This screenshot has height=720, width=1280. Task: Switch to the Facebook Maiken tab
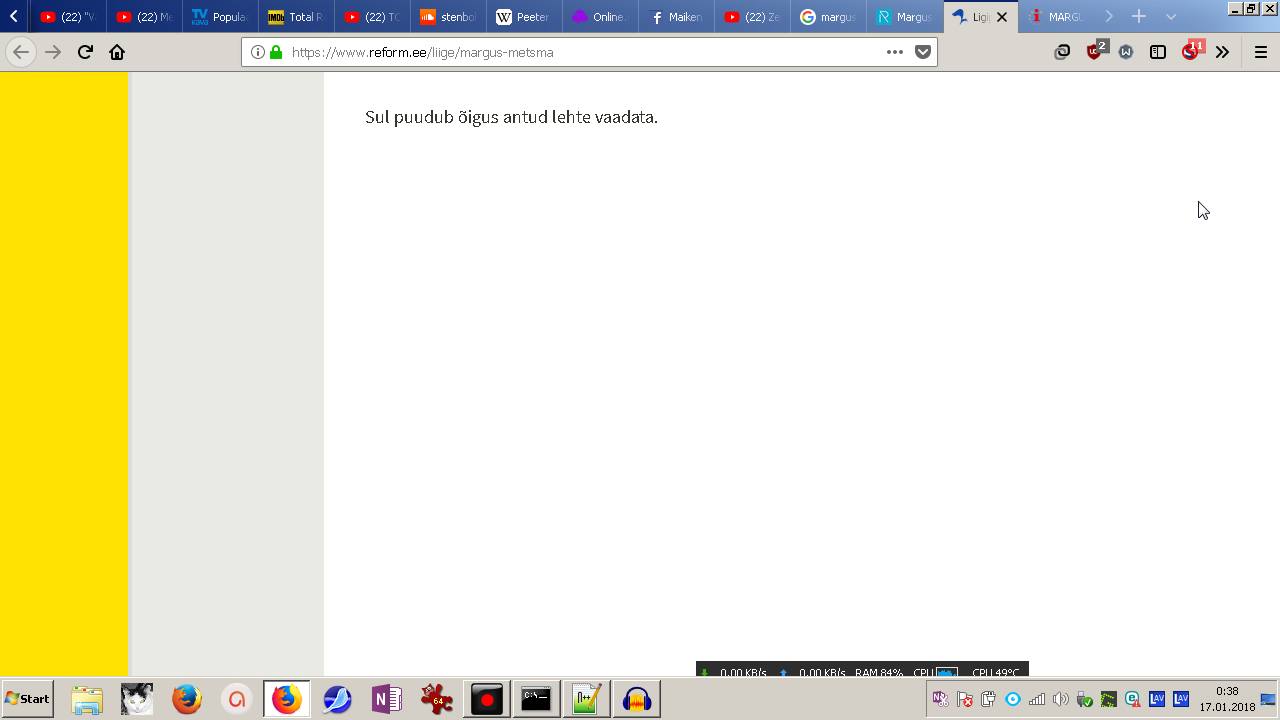[675, 17]
